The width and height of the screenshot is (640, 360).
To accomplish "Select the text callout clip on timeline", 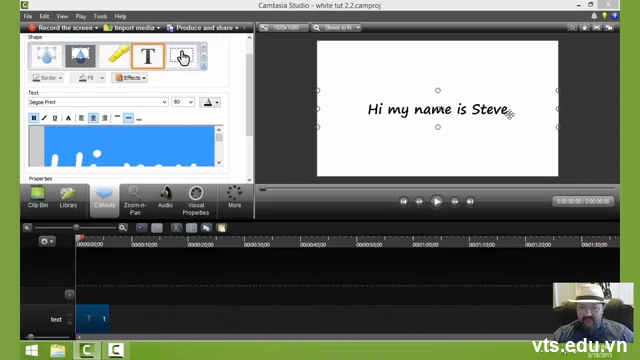I will 92,318.
